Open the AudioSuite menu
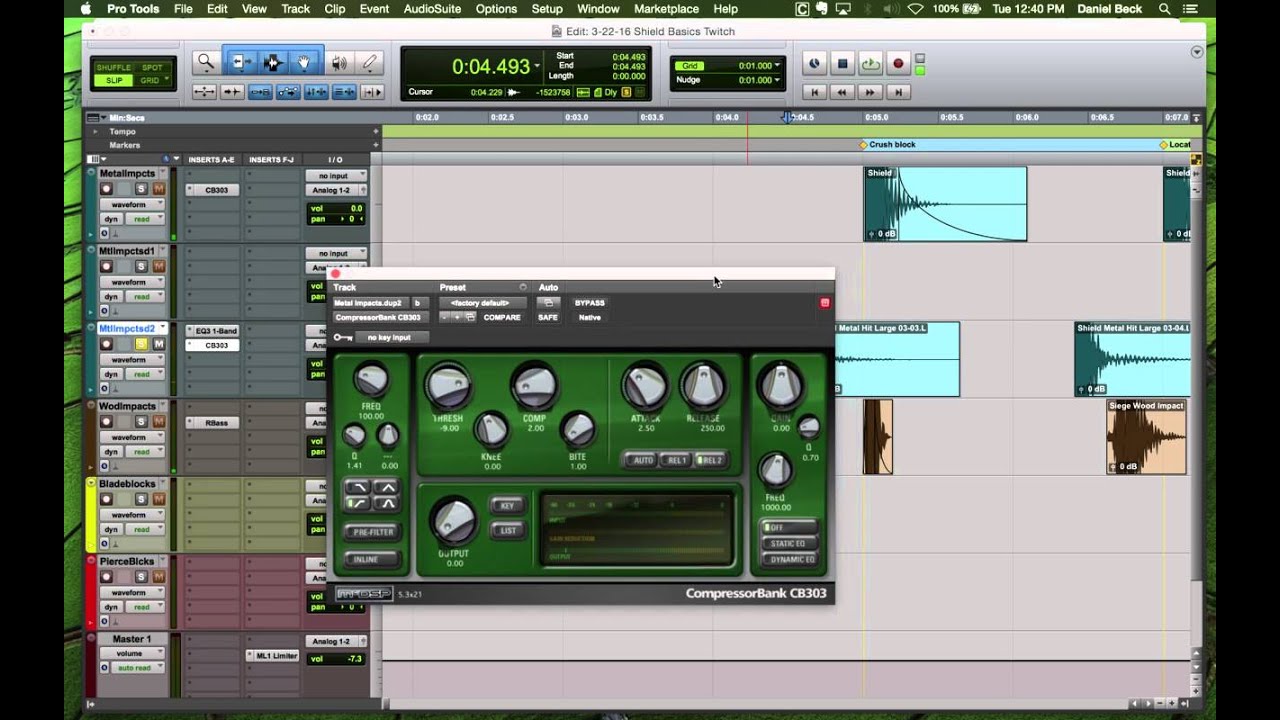This screenshot has height=720, width=1280. 432,9
